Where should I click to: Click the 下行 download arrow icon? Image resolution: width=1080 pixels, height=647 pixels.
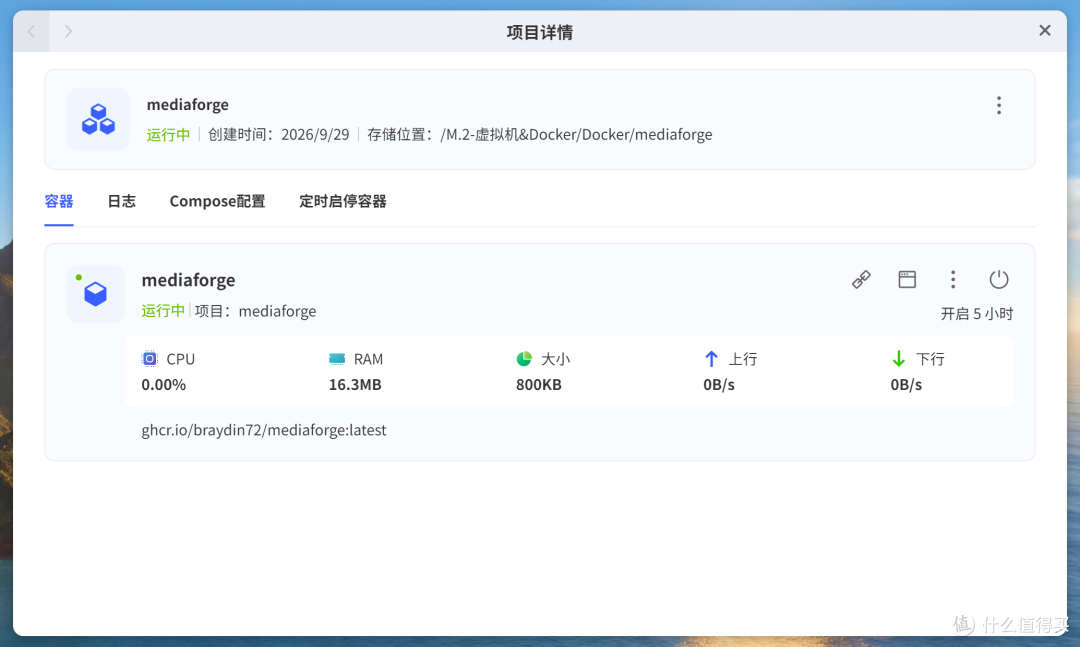click(899, 359)
